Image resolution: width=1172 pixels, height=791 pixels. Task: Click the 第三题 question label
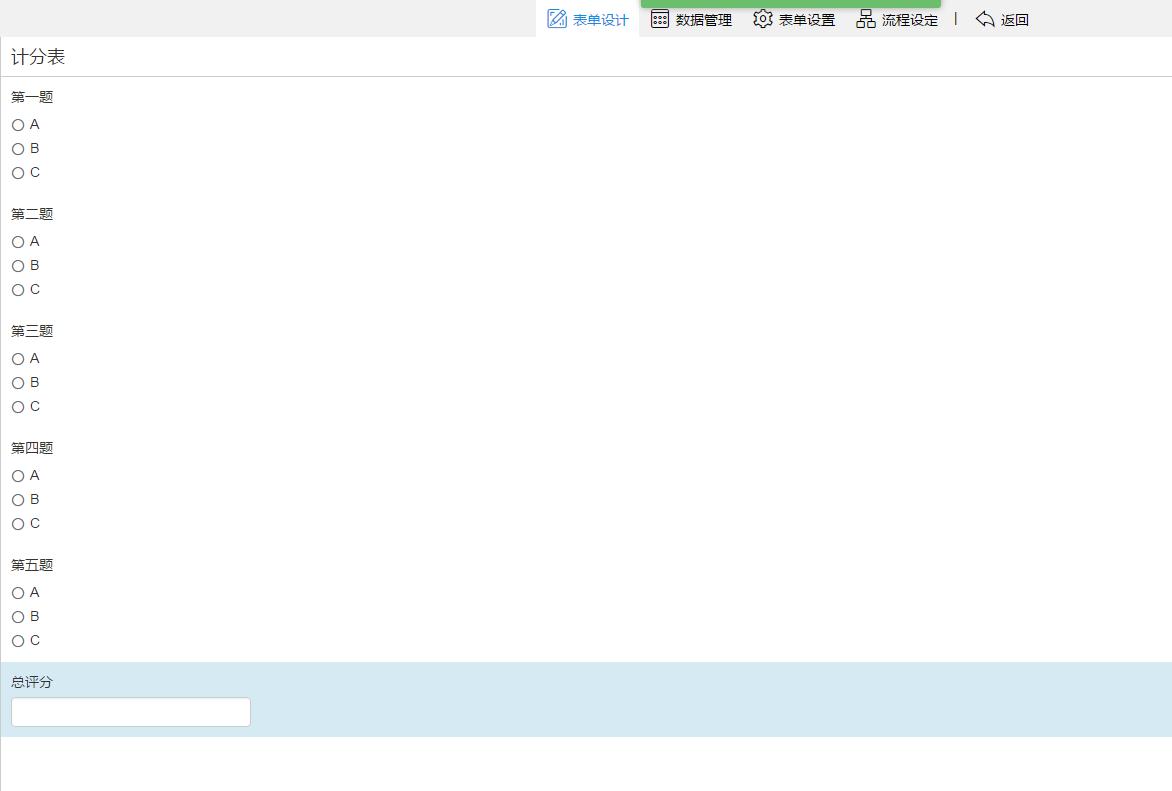tap(32, 331)
